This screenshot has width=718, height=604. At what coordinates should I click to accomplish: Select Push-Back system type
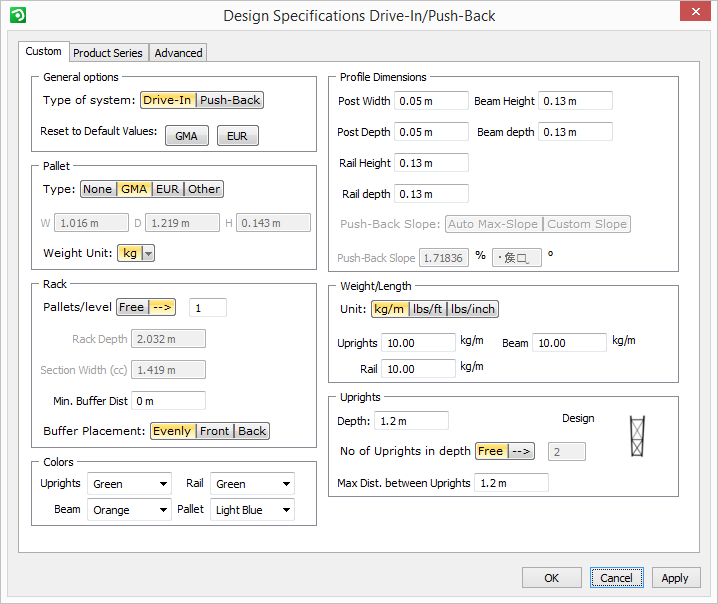pos(230,100)
